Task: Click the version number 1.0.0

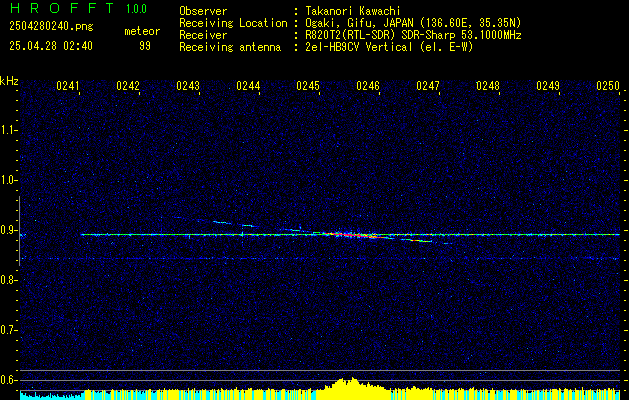Action: click(x=136, y=9)
